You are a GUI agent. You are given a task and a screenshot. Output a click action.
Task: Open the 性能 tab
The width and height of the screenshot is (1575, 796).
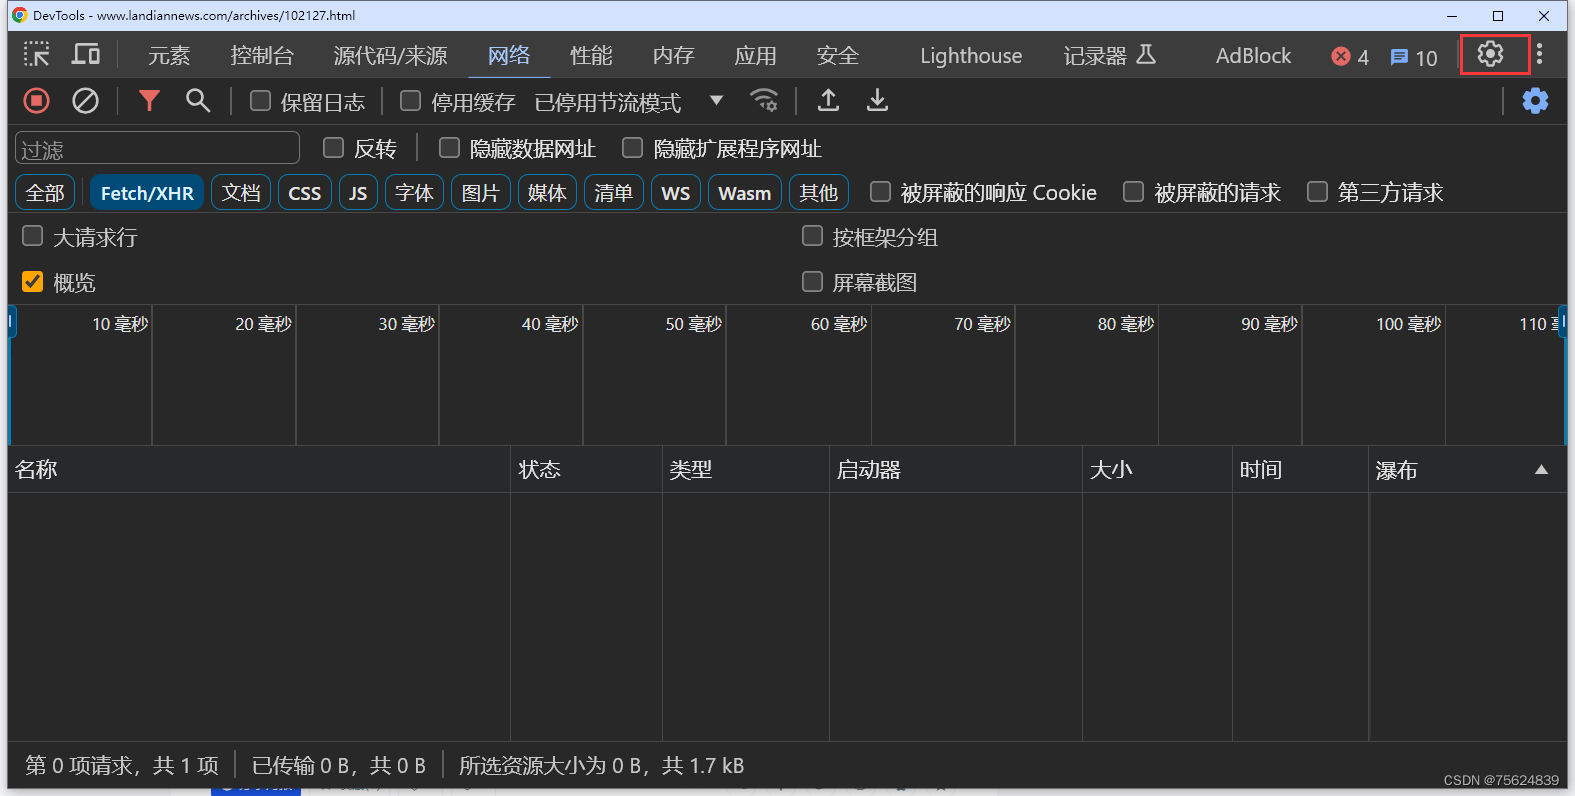591,56
